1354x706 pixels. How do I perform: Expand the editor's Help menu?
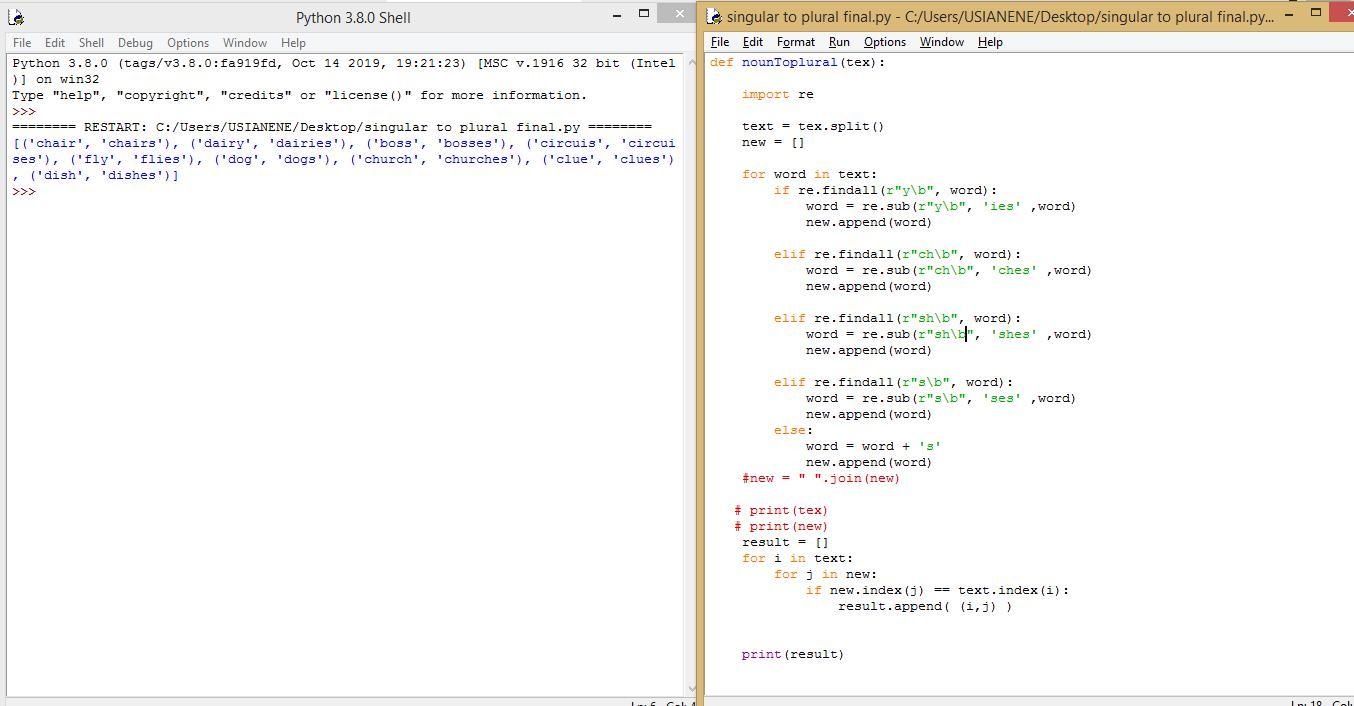pos(989,42)
